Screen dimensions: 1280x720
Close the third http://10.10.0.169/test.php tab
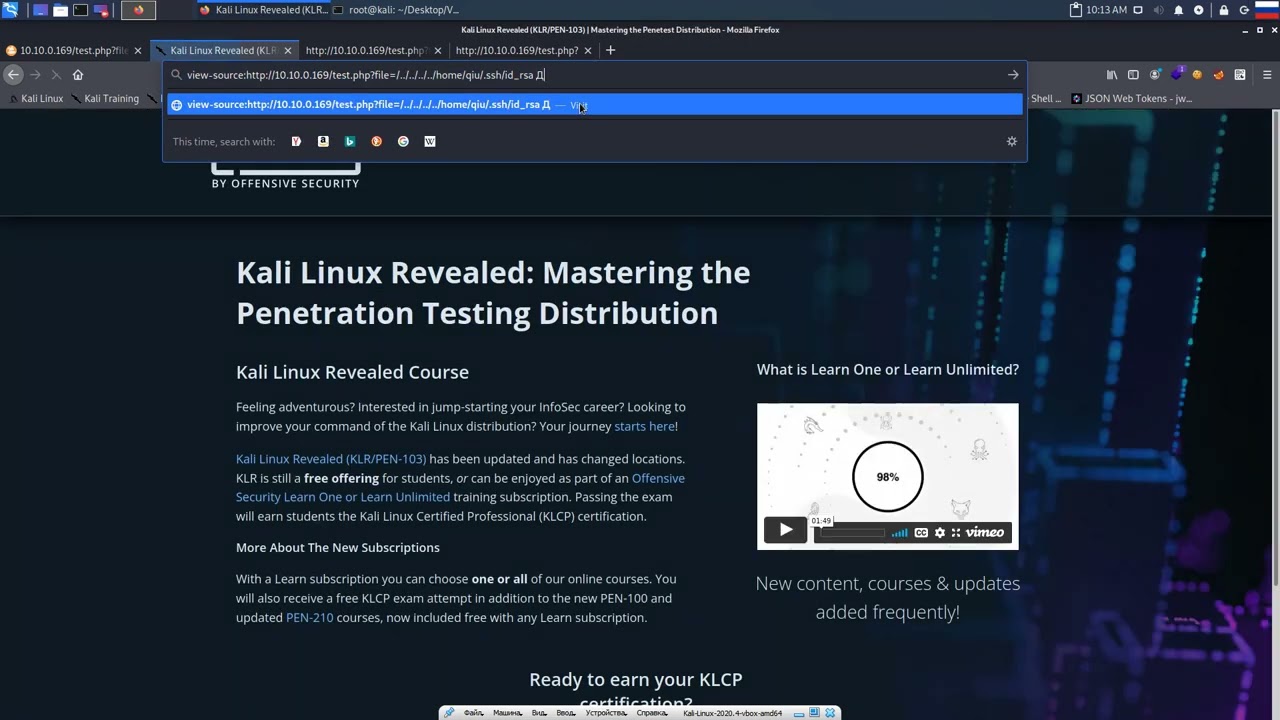pyautogui.click(x=438, y=50)
